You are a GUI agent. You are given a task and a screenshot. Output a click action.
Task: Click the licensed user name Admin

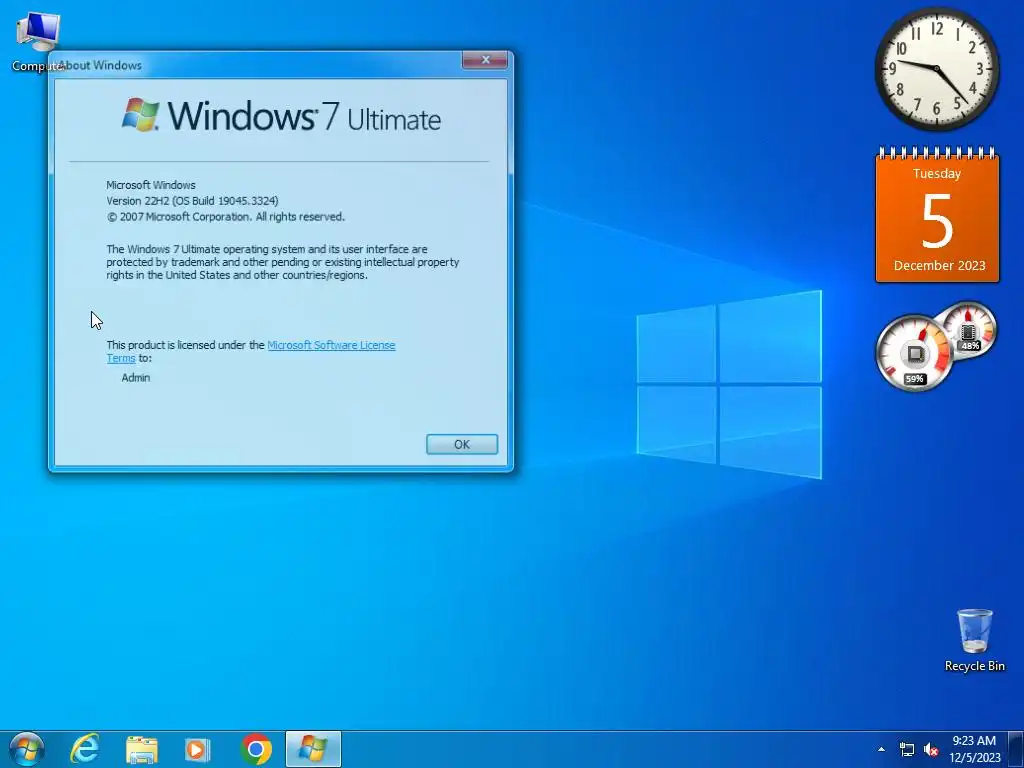[136, 377]
